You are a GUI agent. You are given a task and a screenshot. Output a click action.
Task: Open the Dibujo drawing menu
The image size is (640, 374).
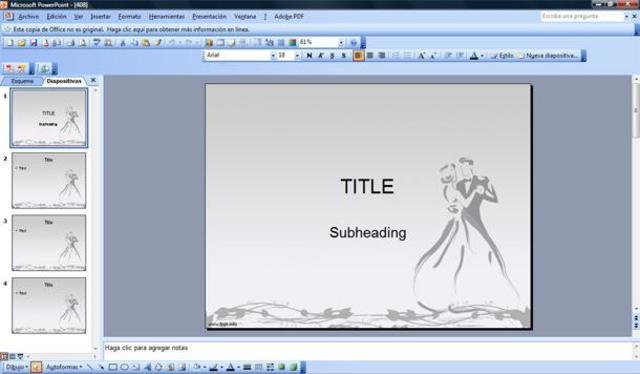pyautogui.click(x=16, y=367)
